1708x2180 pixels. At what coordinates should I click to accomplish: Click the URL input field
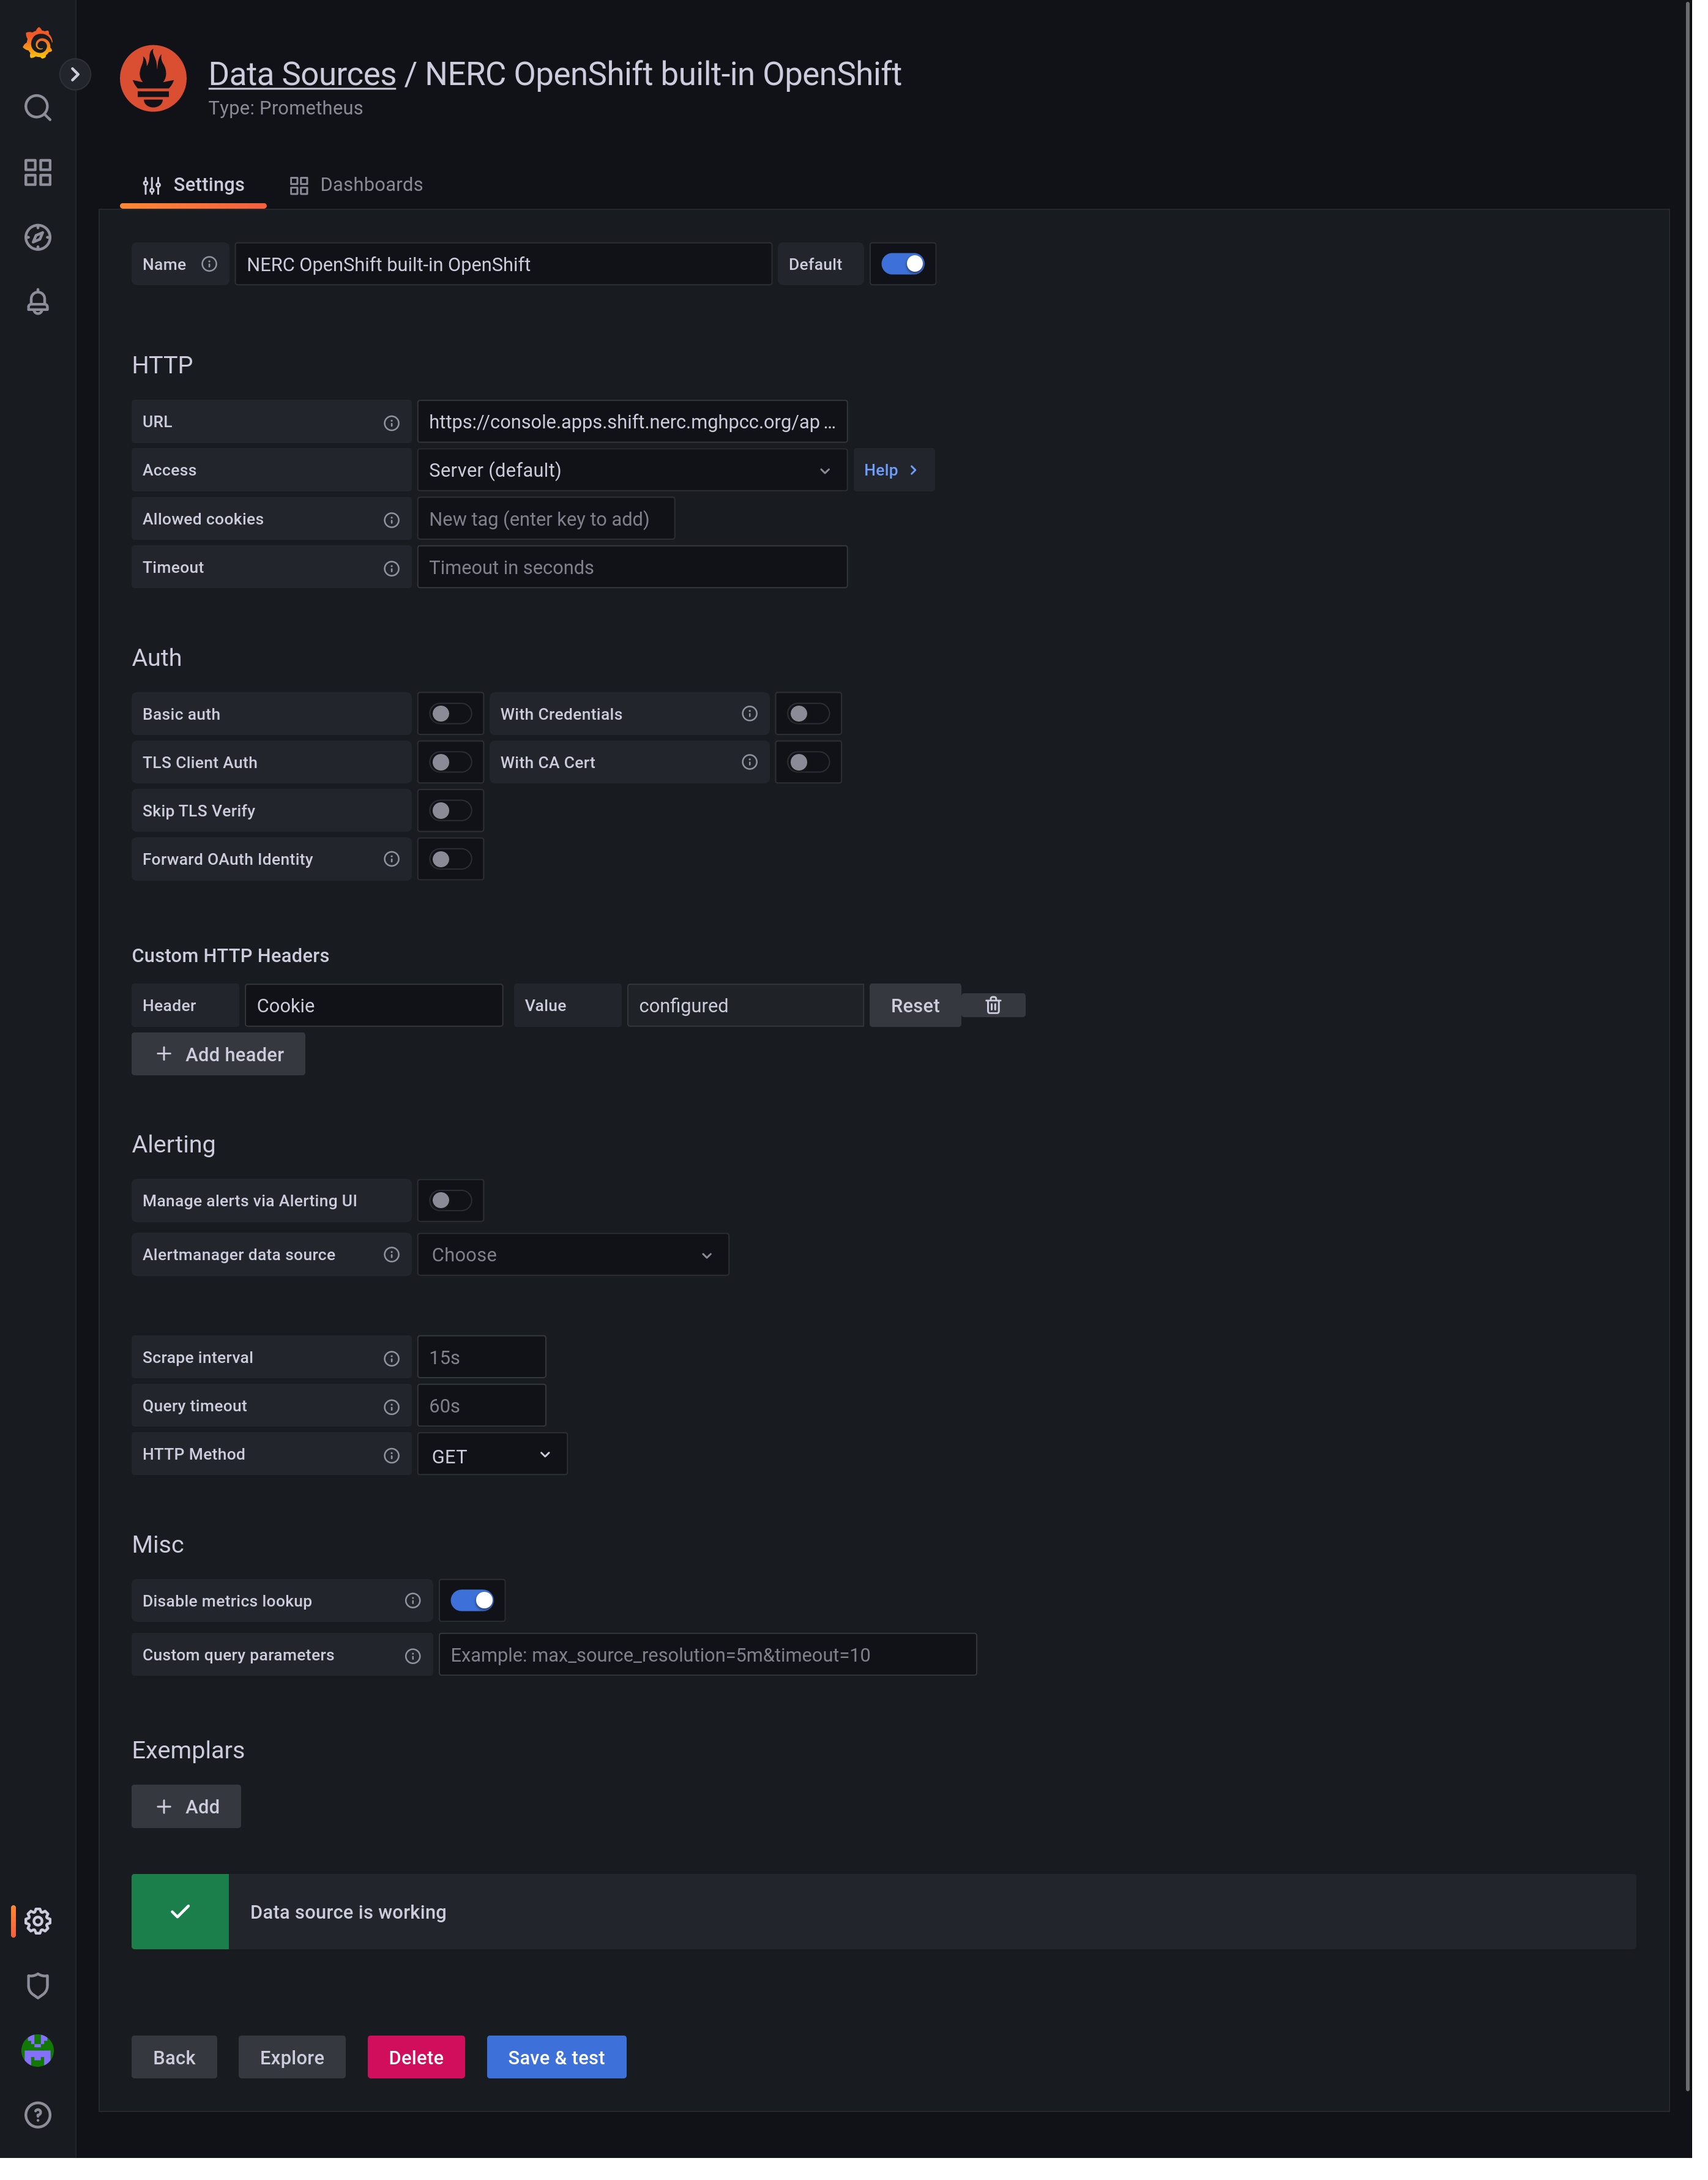(638, 426)
